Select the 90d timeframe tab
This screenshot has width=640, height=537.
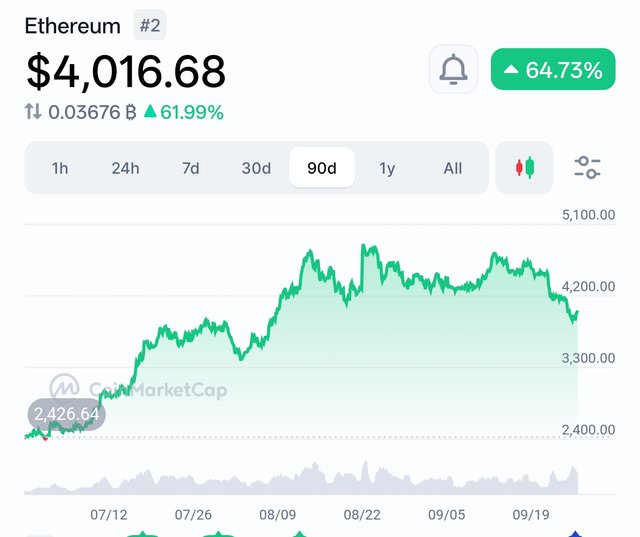click(x=321, y=168)
